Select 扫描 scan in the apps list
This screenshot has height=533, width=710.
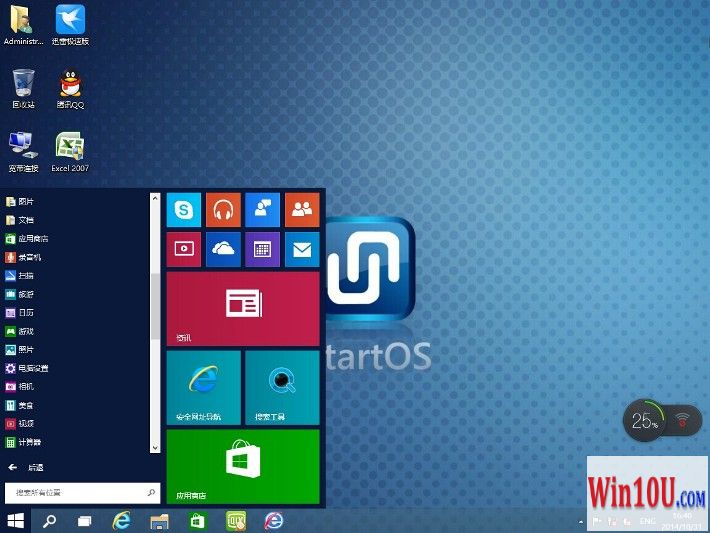(x=19, y=275)
